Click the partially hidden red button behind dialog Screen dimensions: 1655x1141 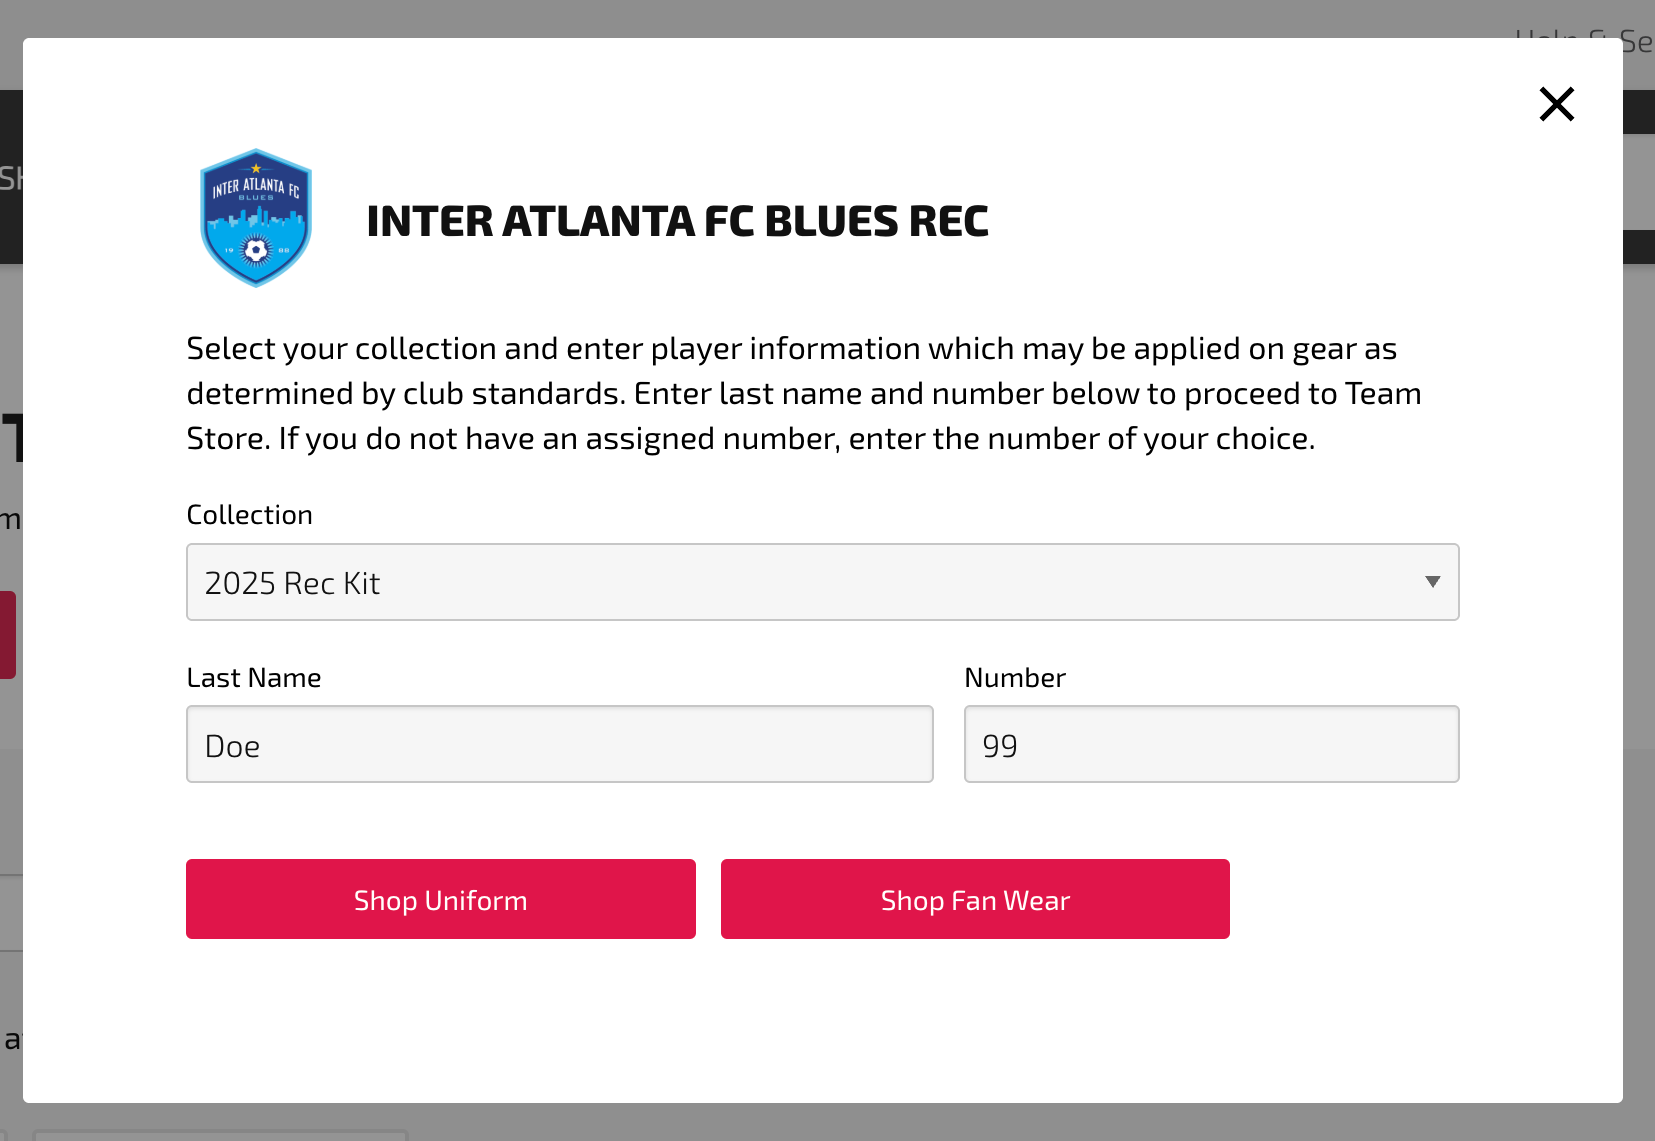click(8, 635)
